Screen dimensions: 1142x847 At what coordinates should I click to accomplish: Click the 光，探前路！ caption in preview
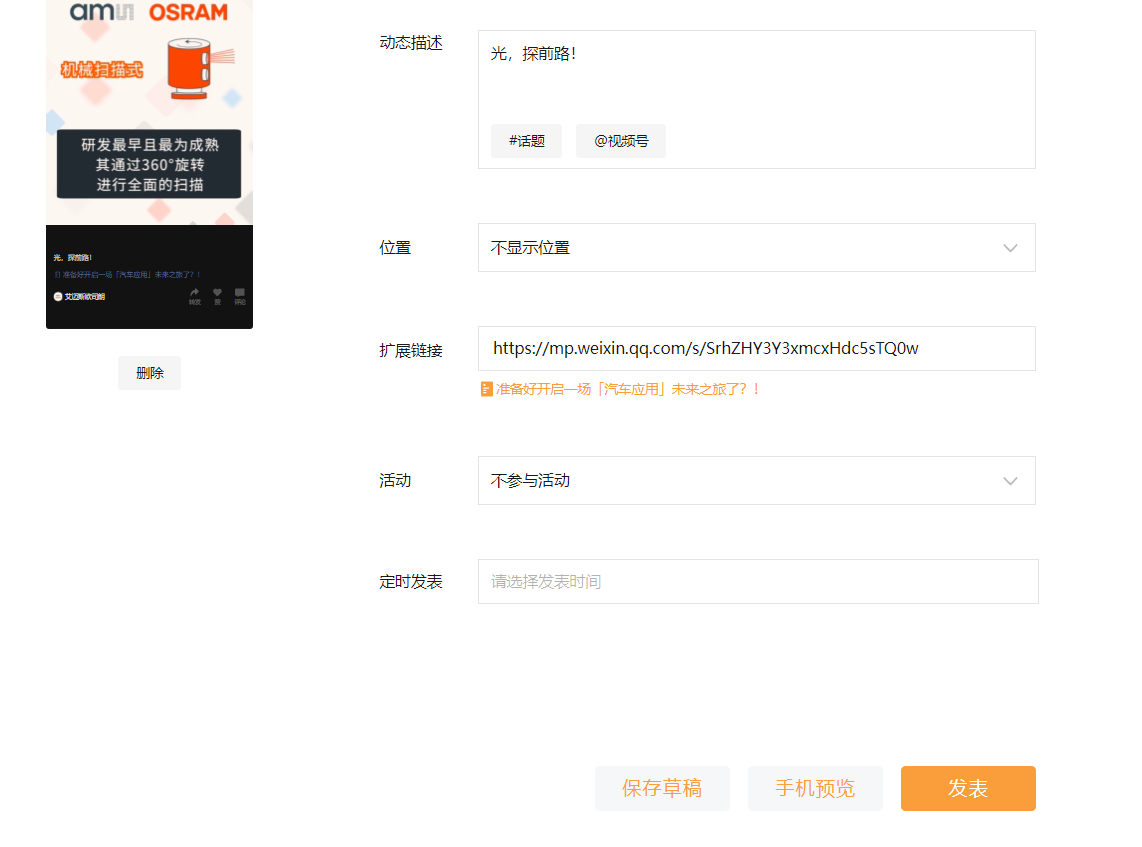(x=73, y=257)
